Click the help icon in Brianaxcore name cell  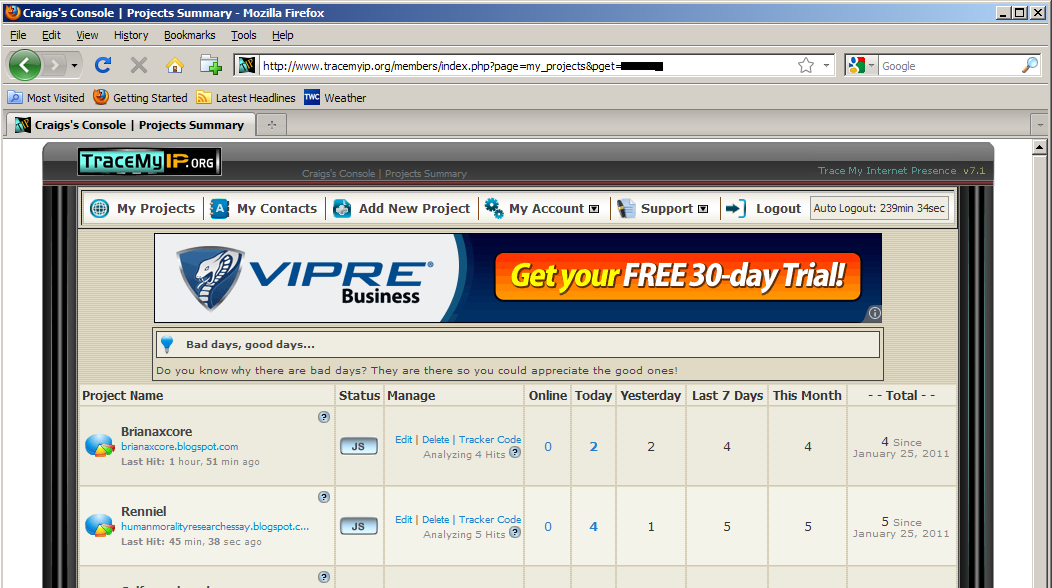324,417
